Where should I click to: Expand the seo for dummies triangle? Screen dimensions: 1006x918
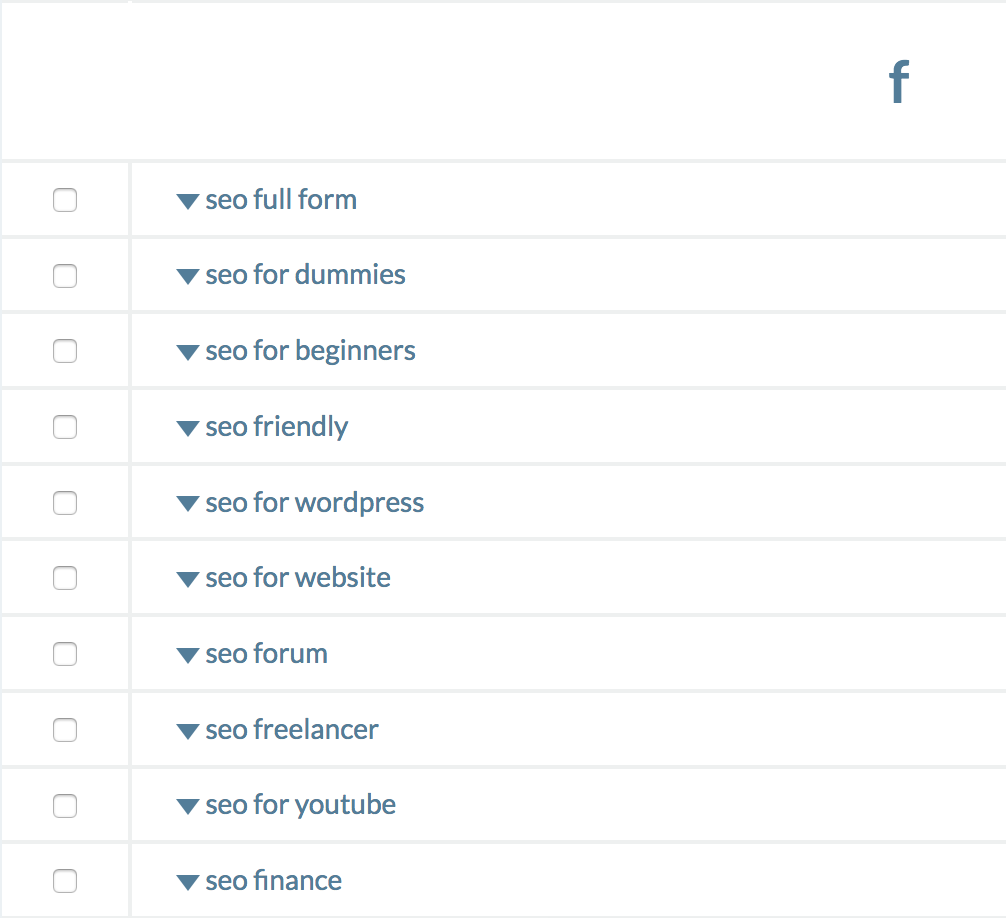coord(187,276)
